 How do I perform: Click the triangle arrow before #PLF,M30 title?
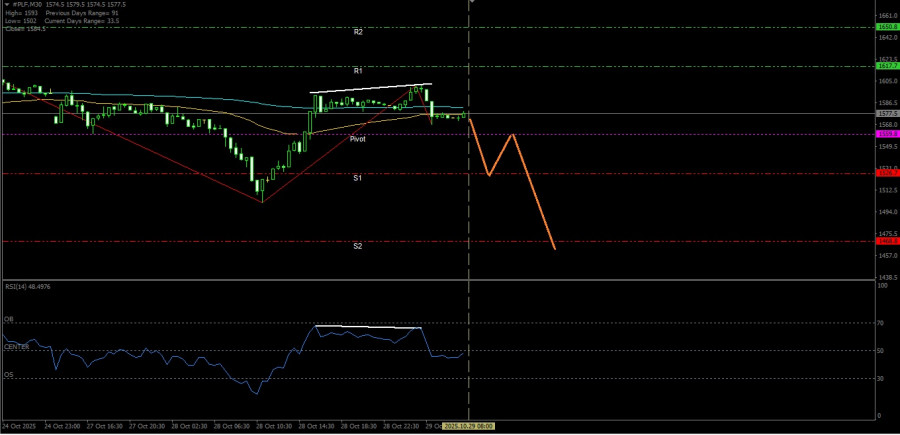[7, 4]
